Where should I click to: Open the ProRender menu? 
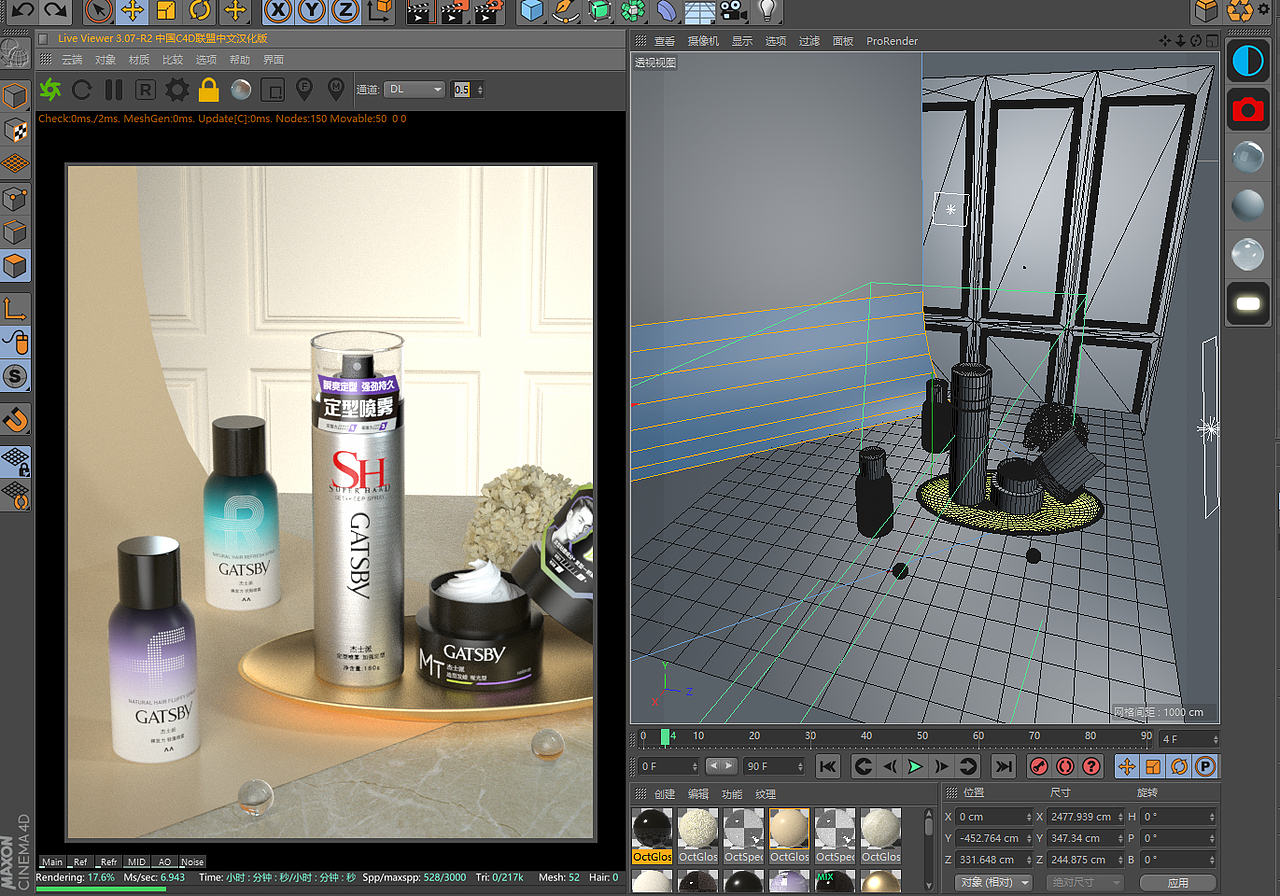[892, 41]
